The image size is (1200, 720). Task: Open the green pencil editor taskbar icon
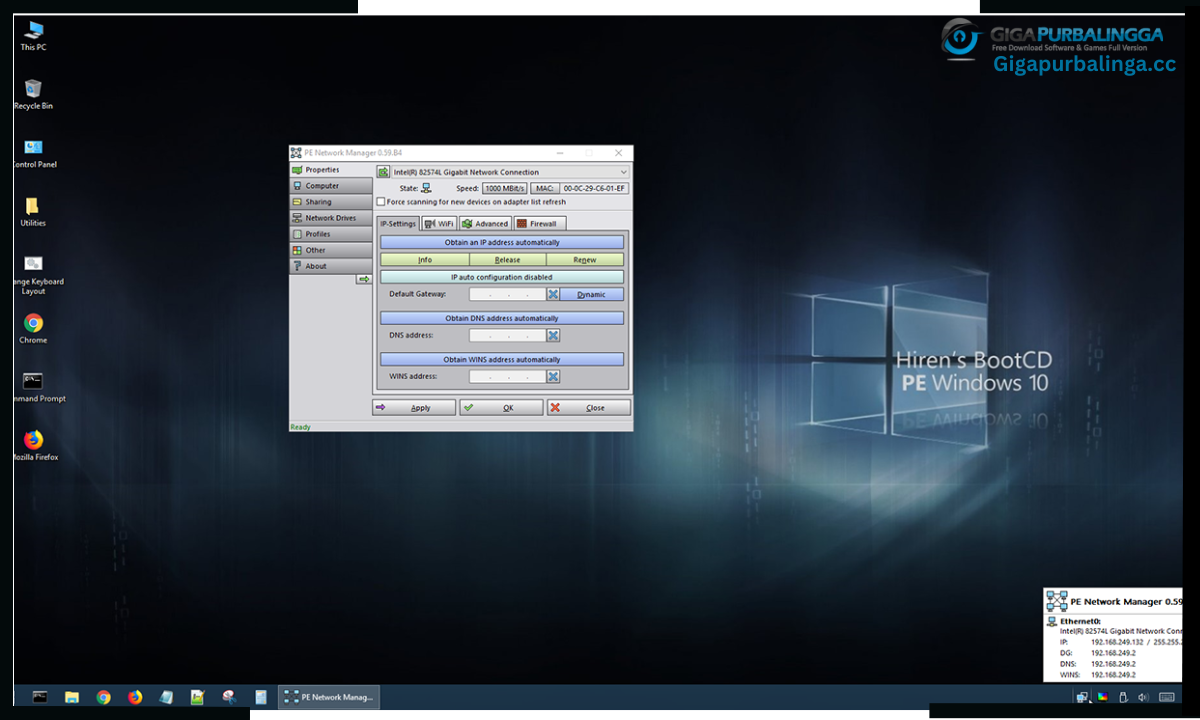(198, 697)
